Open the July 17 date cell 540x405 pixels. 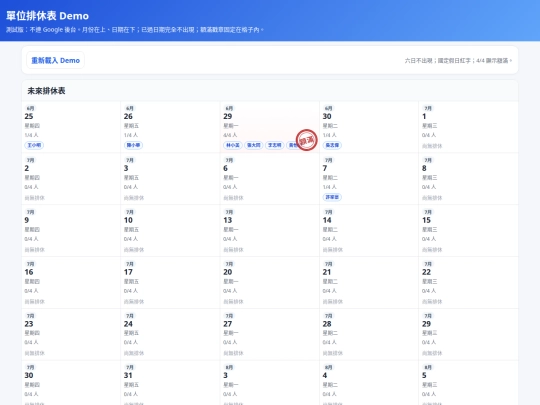click(x=170, y=283)
